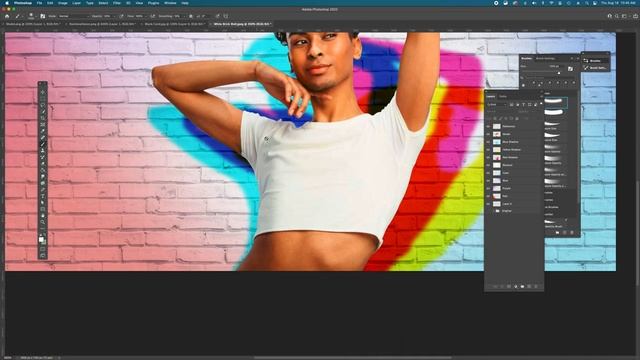Click the Home icon in options bar

coord(7,16)
